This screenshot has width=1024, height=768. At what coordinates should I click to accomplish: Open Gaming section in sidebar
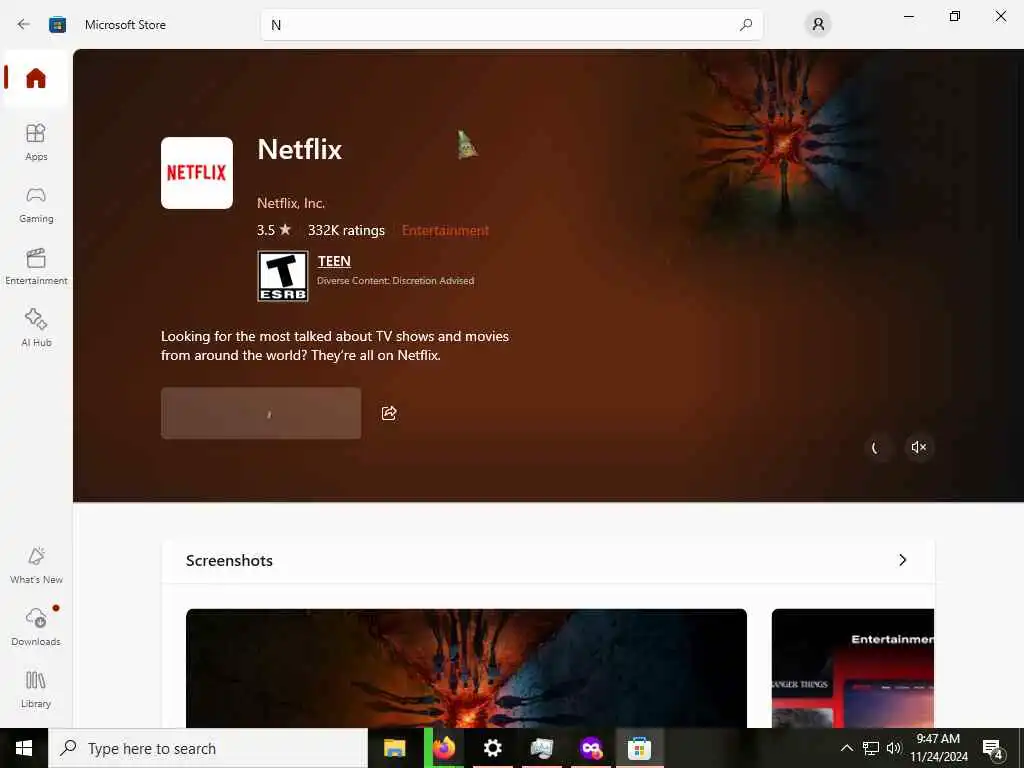point(36,204)
